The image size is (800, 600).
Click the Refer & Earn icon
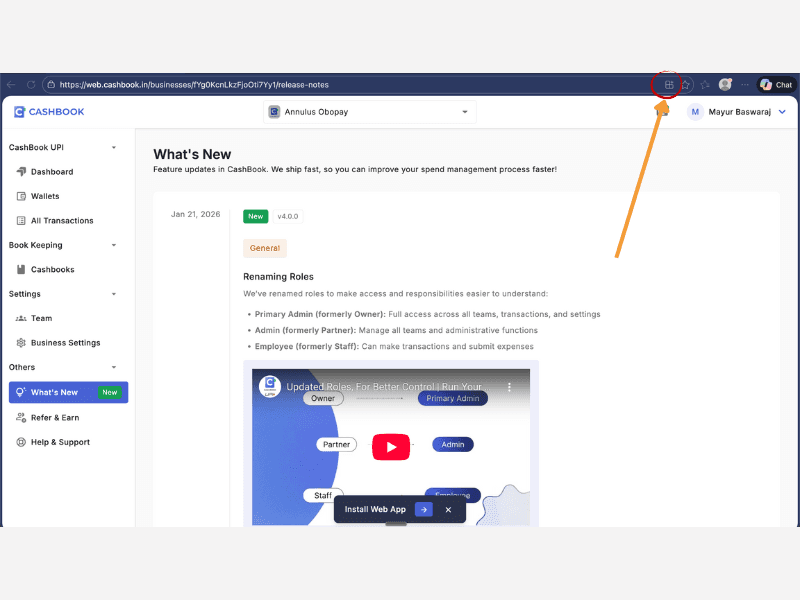21,418
